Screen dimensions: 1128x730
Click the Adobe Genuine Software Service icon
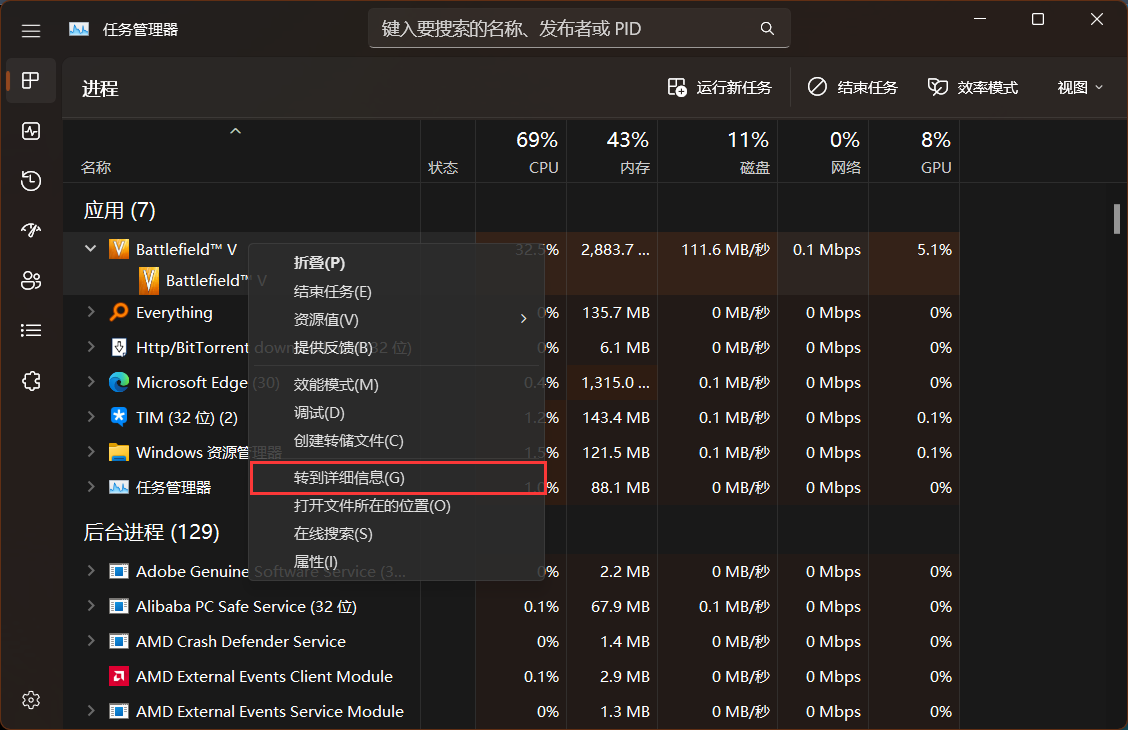119,571
